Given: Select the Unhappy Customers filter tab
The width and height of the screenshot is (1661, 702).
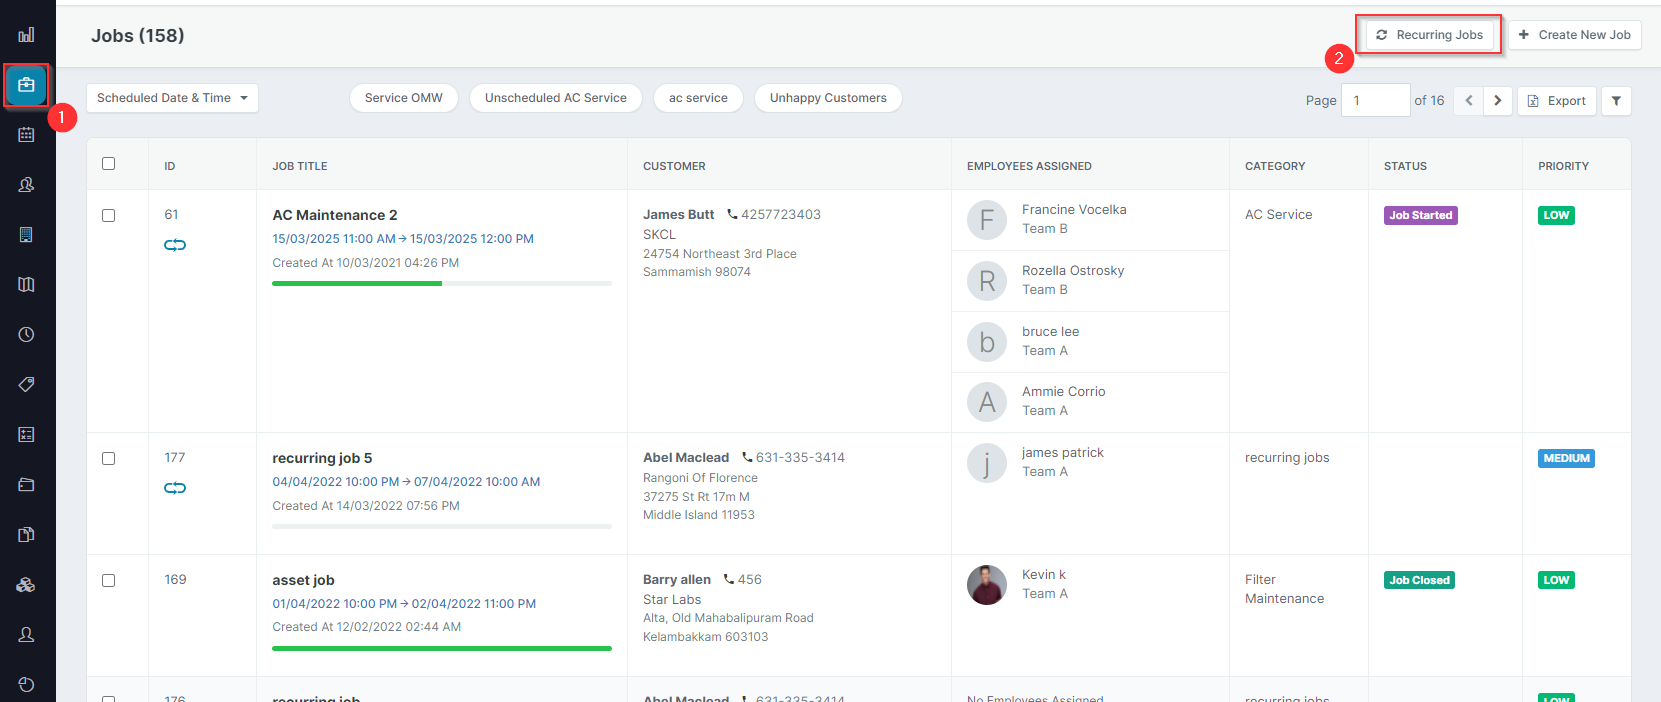Looking at the screenshot, I should pos(828,98).
